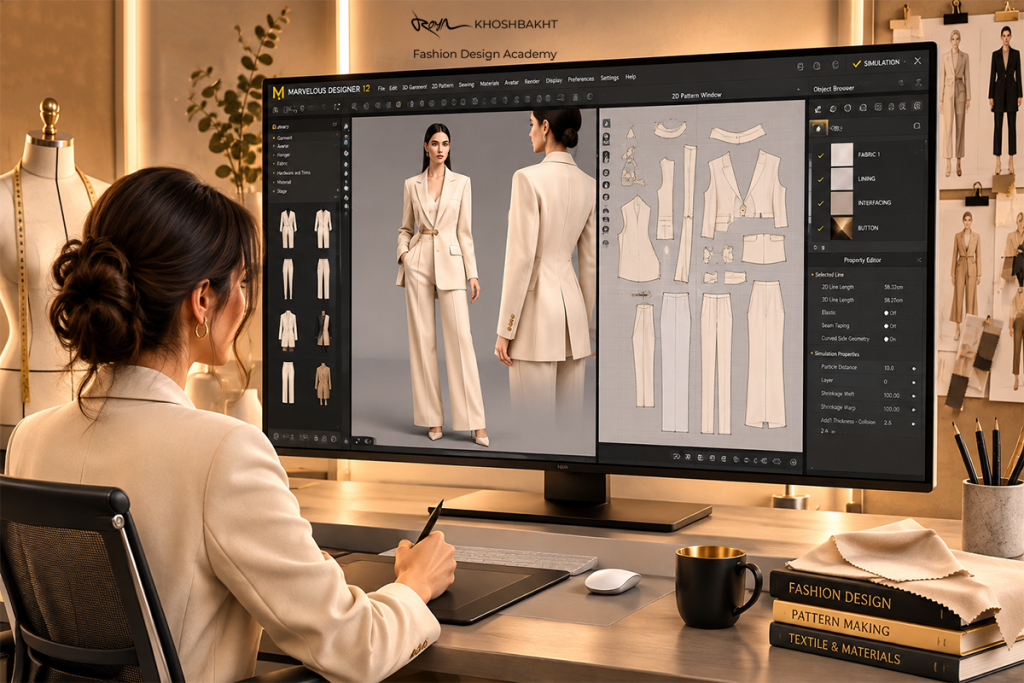Screen dimensions: 1024x683
Task: Click the first icon in the main toolbar
Action: (276, 110)
